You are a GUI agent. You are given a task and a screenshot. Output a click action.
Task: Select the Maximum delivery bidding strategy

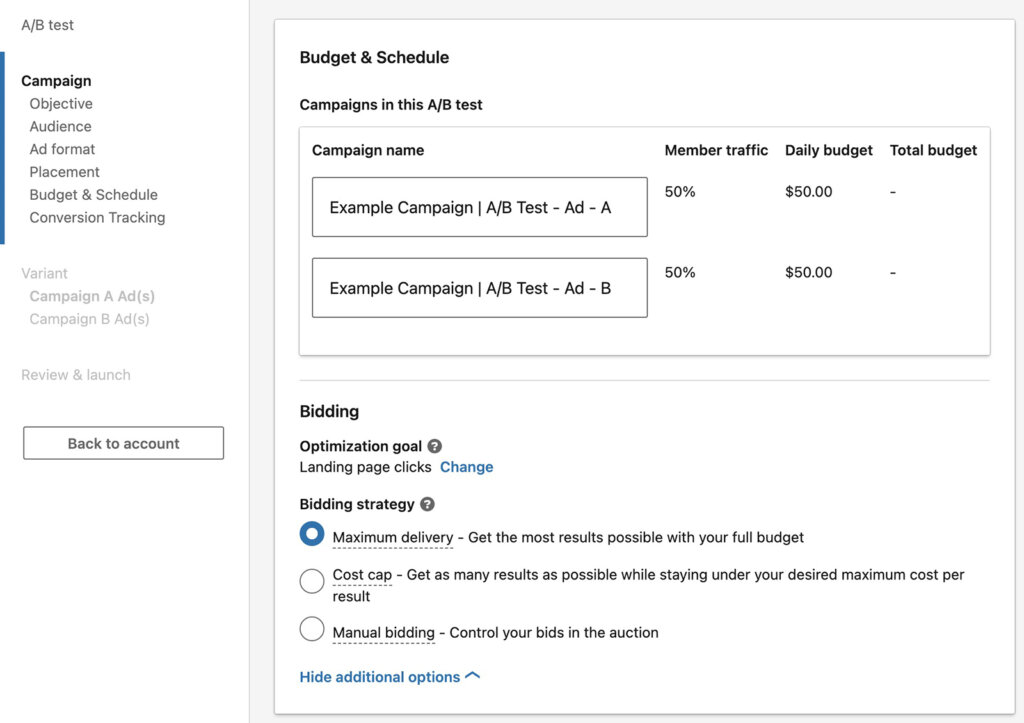312,534
